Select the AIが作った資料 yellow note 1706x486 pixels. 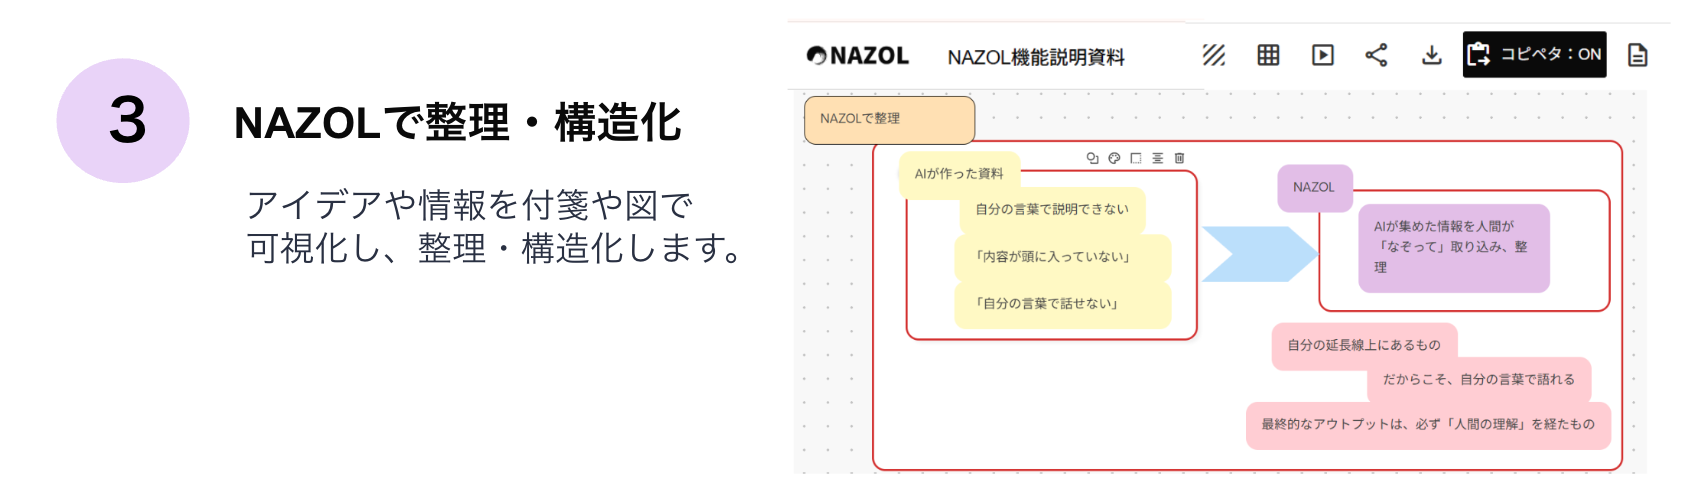(959, 174)
